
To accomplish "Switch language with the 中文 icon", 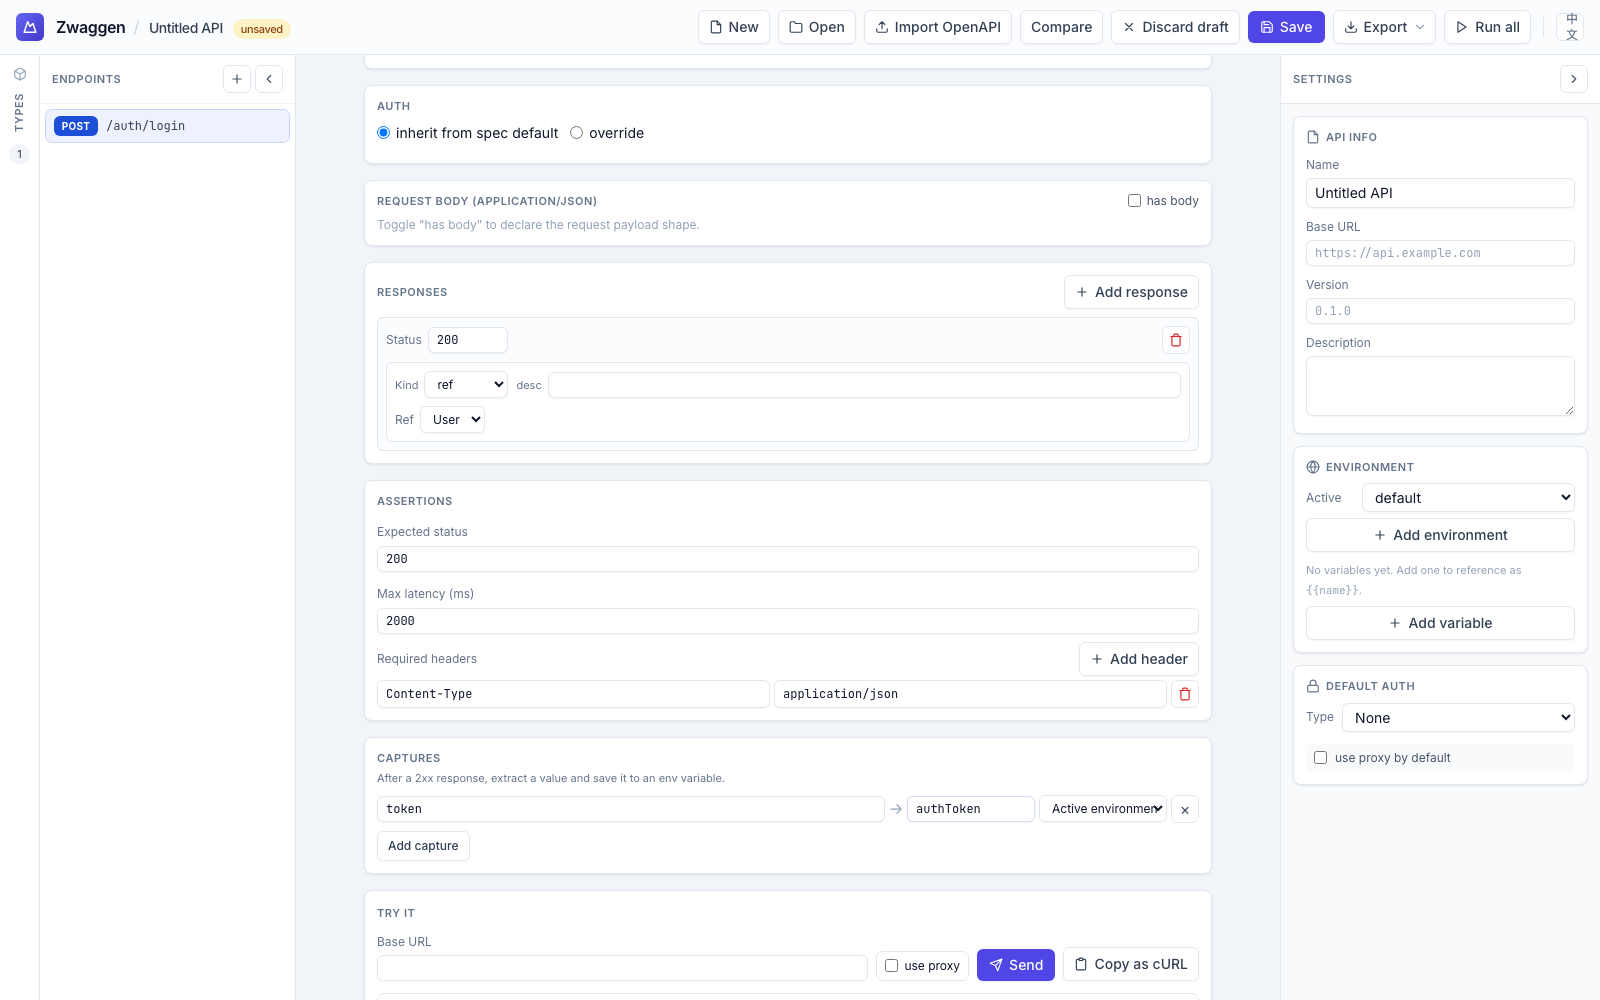I will (1571, 27).
